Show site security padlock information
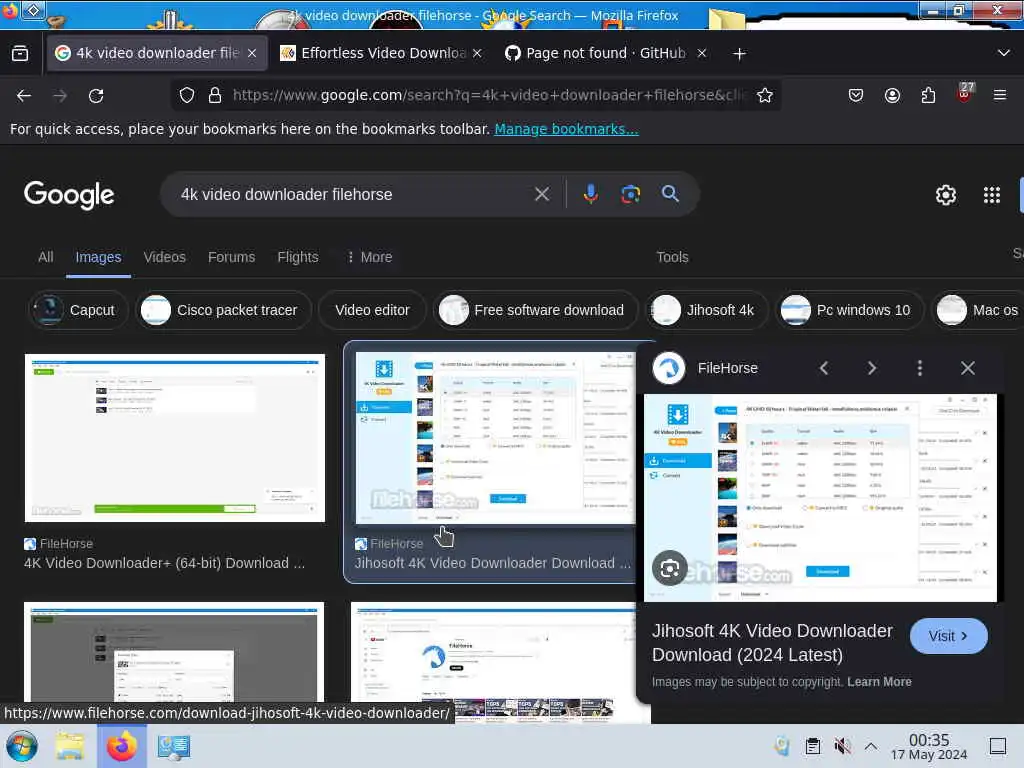1024x768 pixels. point(214,95)
